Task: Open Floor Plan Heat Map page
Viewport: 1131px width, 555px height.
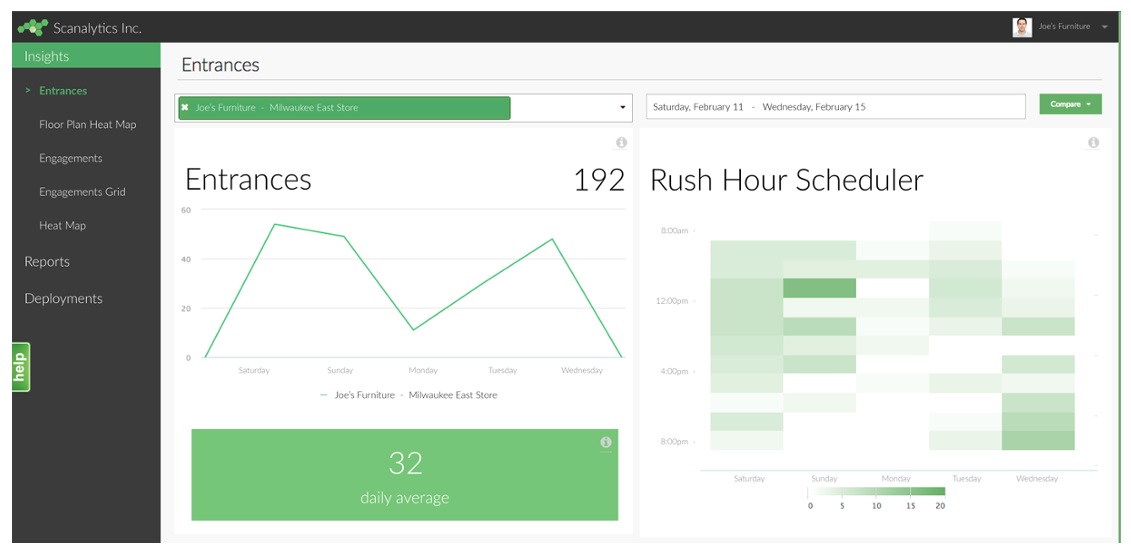Action: click(x=87, y=125)
